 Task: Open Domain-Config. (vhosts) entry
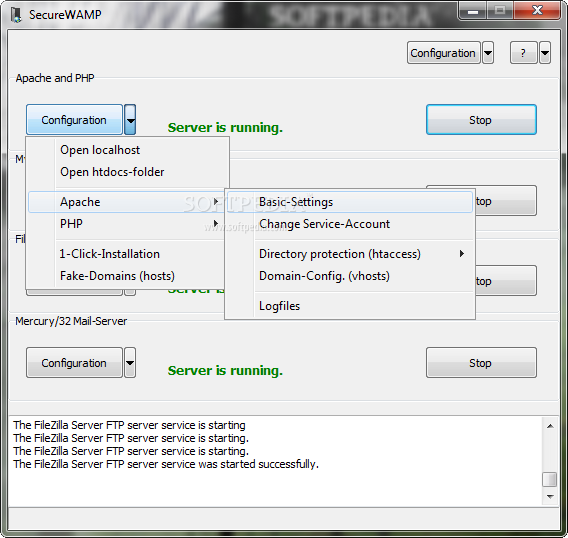click(x=350, y=276)
